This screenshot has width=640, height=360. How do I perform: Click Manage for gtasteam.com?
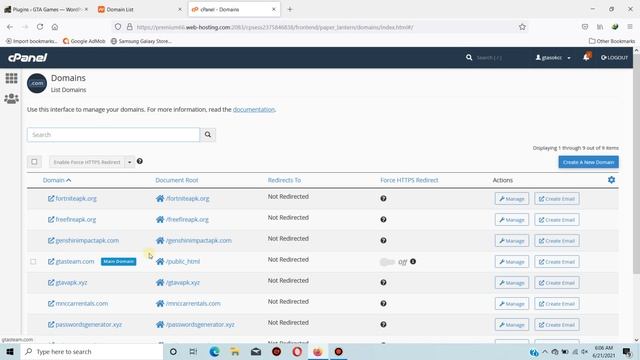click(512, 262)
